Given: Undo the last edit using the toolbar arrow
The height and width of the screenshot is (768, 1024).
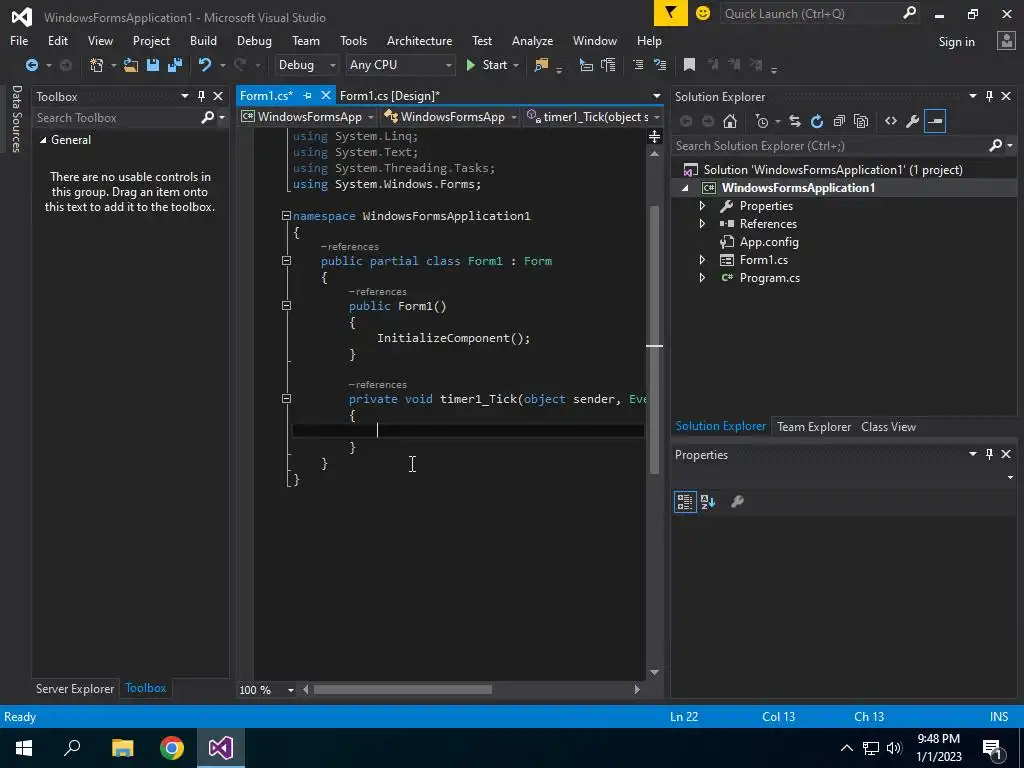Looking at the screenshot, I should pos(205,65).
